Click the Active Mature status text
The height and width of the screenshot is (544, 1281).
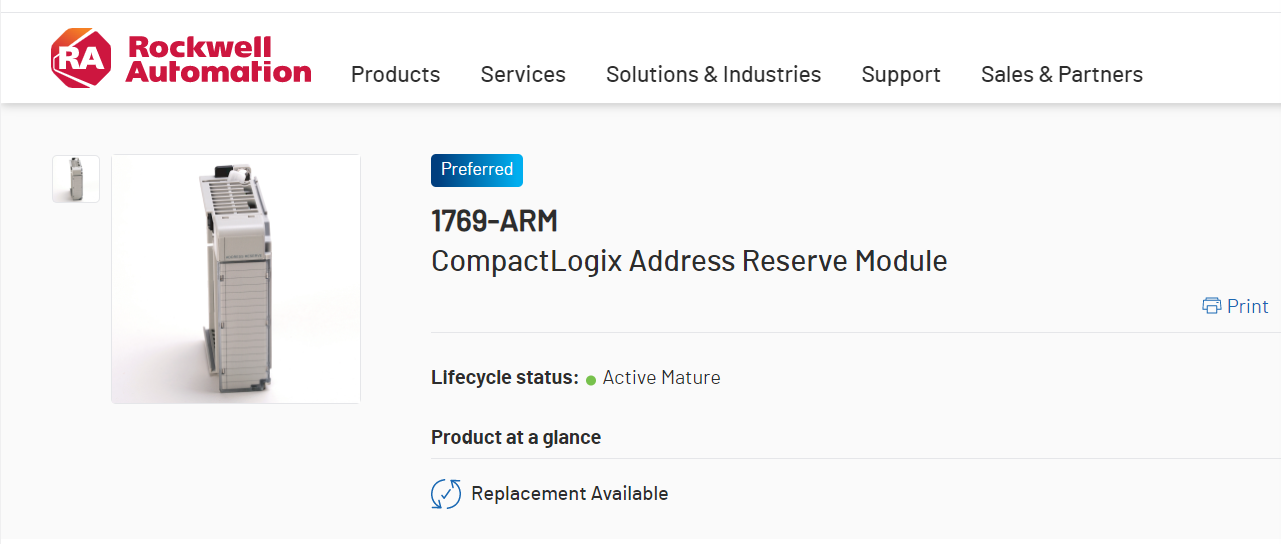coord(661,378)
